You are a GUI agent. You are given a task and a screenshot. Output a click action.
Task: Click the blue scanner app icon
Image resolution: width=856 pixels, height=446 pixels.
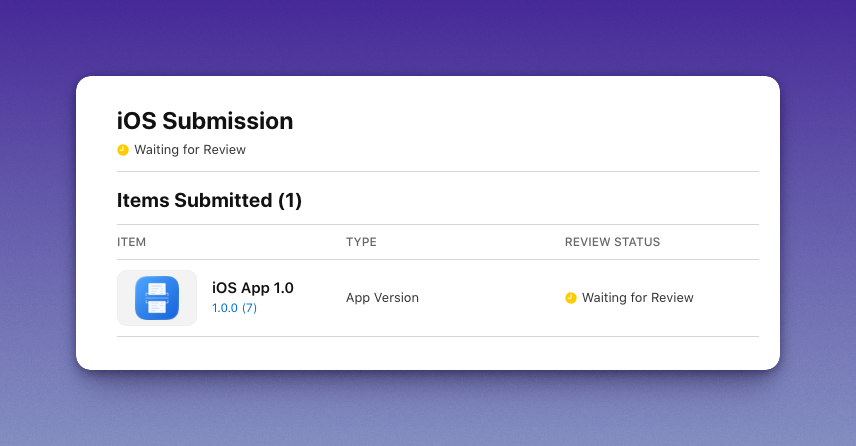tap(157, 298)
